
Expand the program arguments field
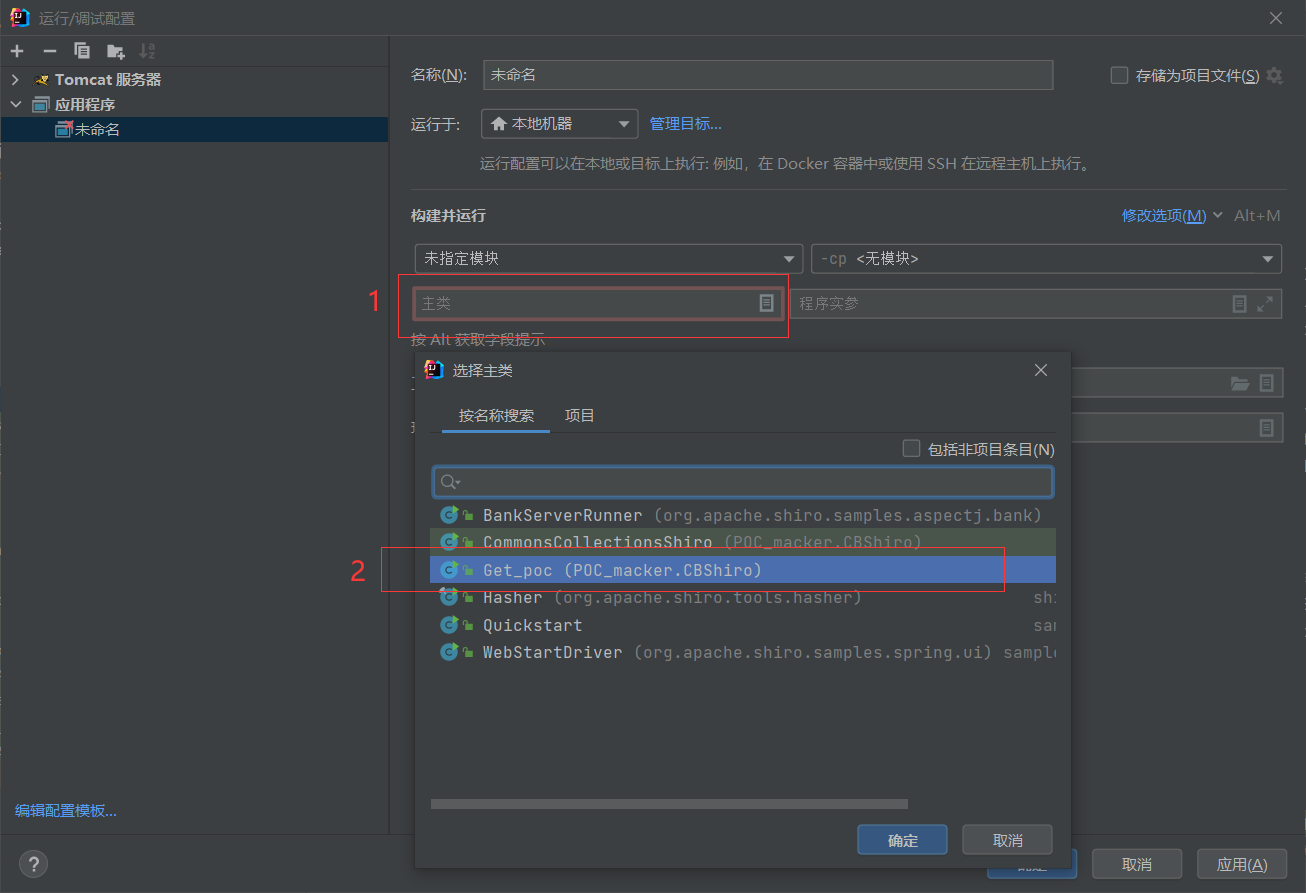1265,304
